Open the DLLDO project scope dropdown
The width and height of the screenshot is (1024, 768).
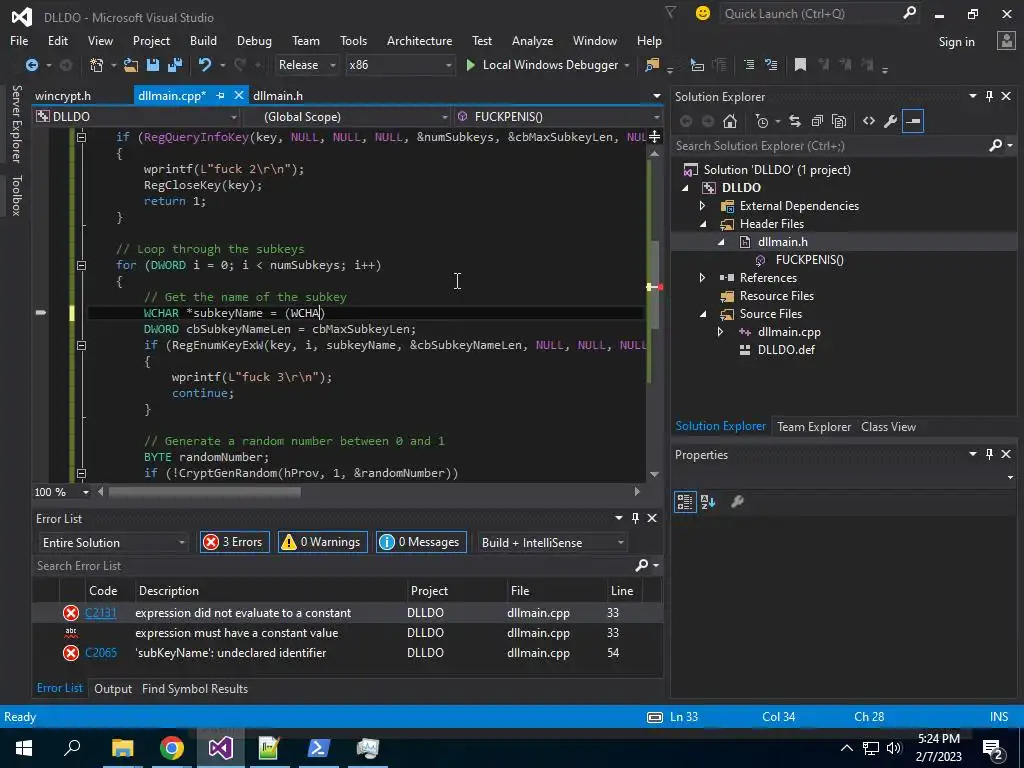point(137,117)
